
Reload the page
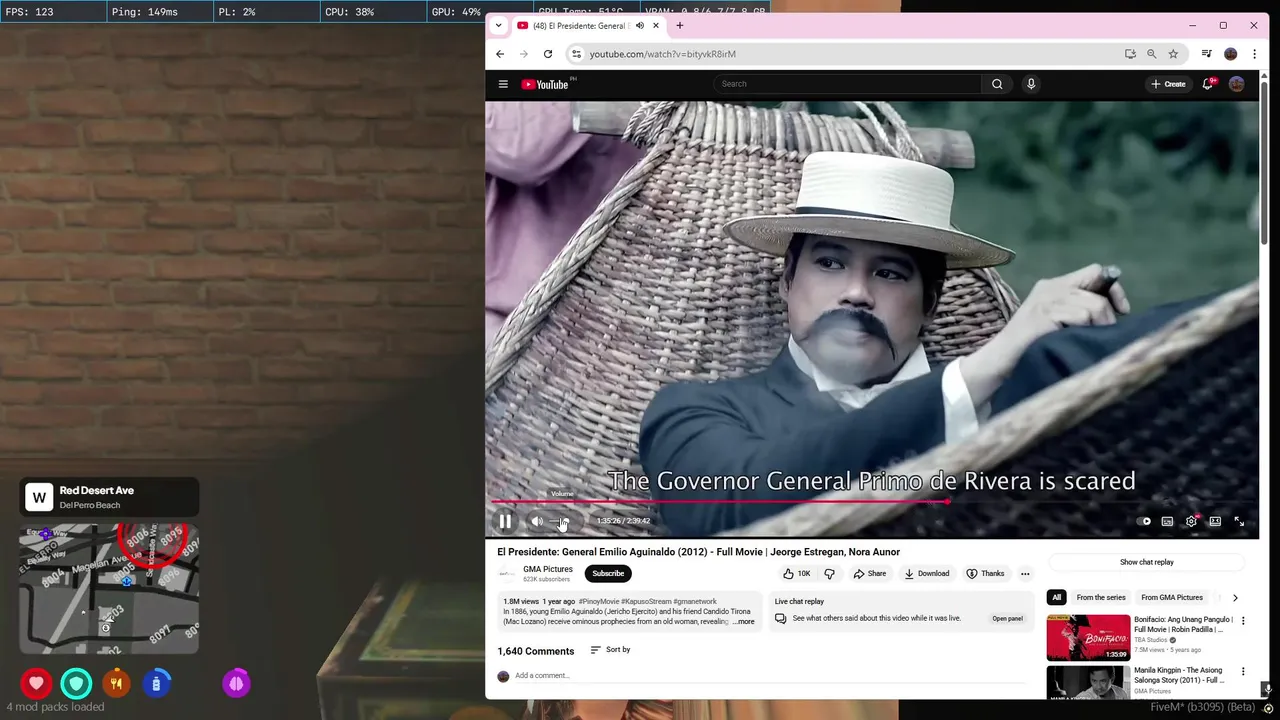(x=548, y=54)
